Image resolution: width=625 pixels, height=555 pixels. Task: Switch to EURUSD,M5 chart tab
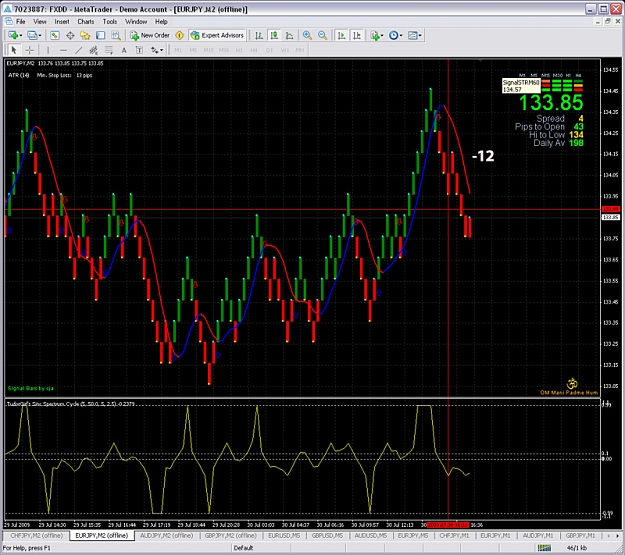pos(284,535)
